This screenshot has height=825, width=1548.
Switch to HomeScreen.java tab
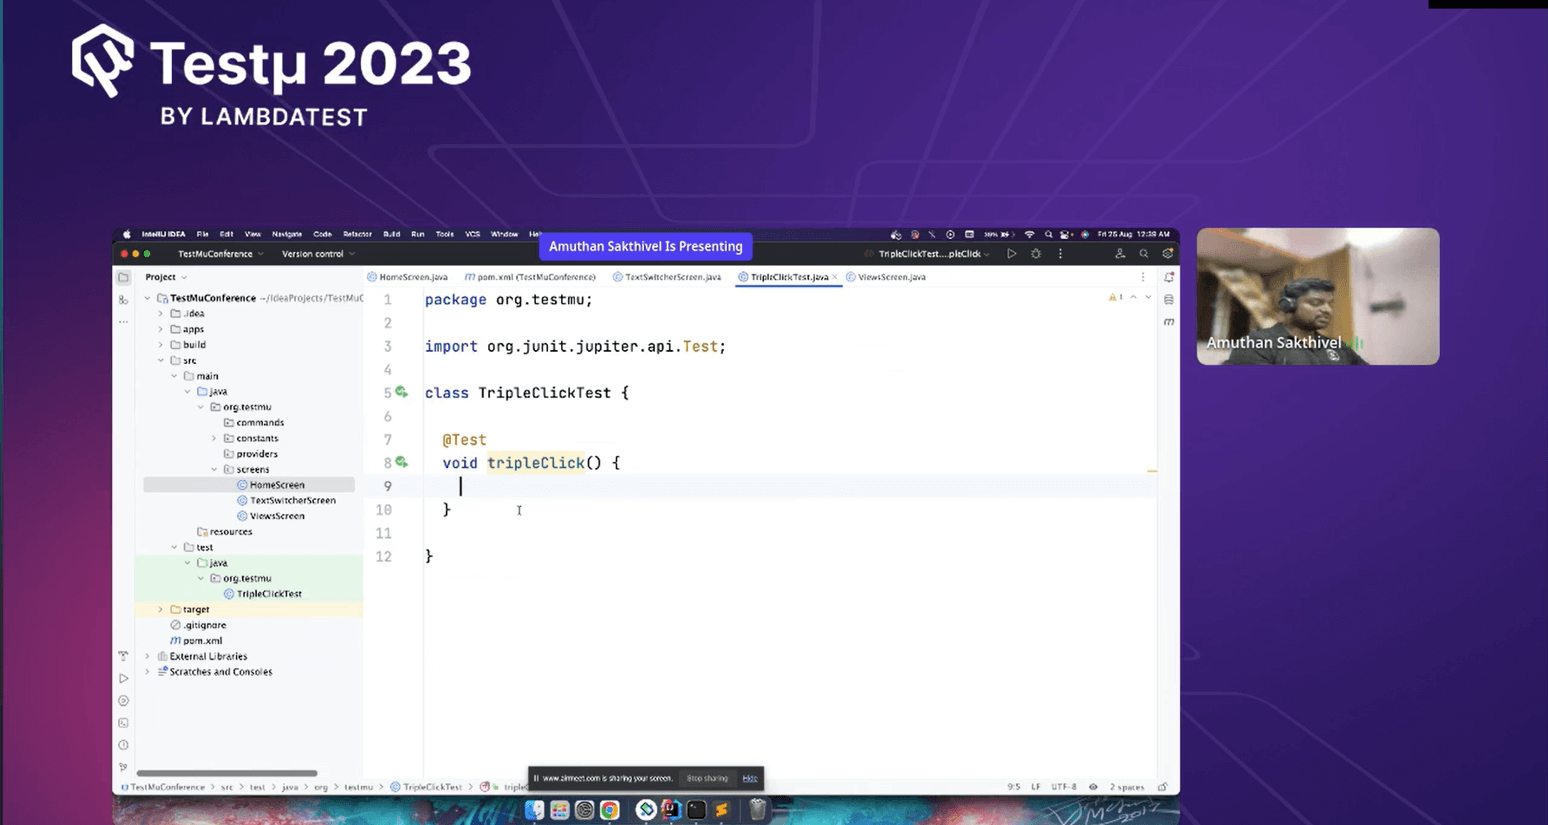click(x=408, y=277)
